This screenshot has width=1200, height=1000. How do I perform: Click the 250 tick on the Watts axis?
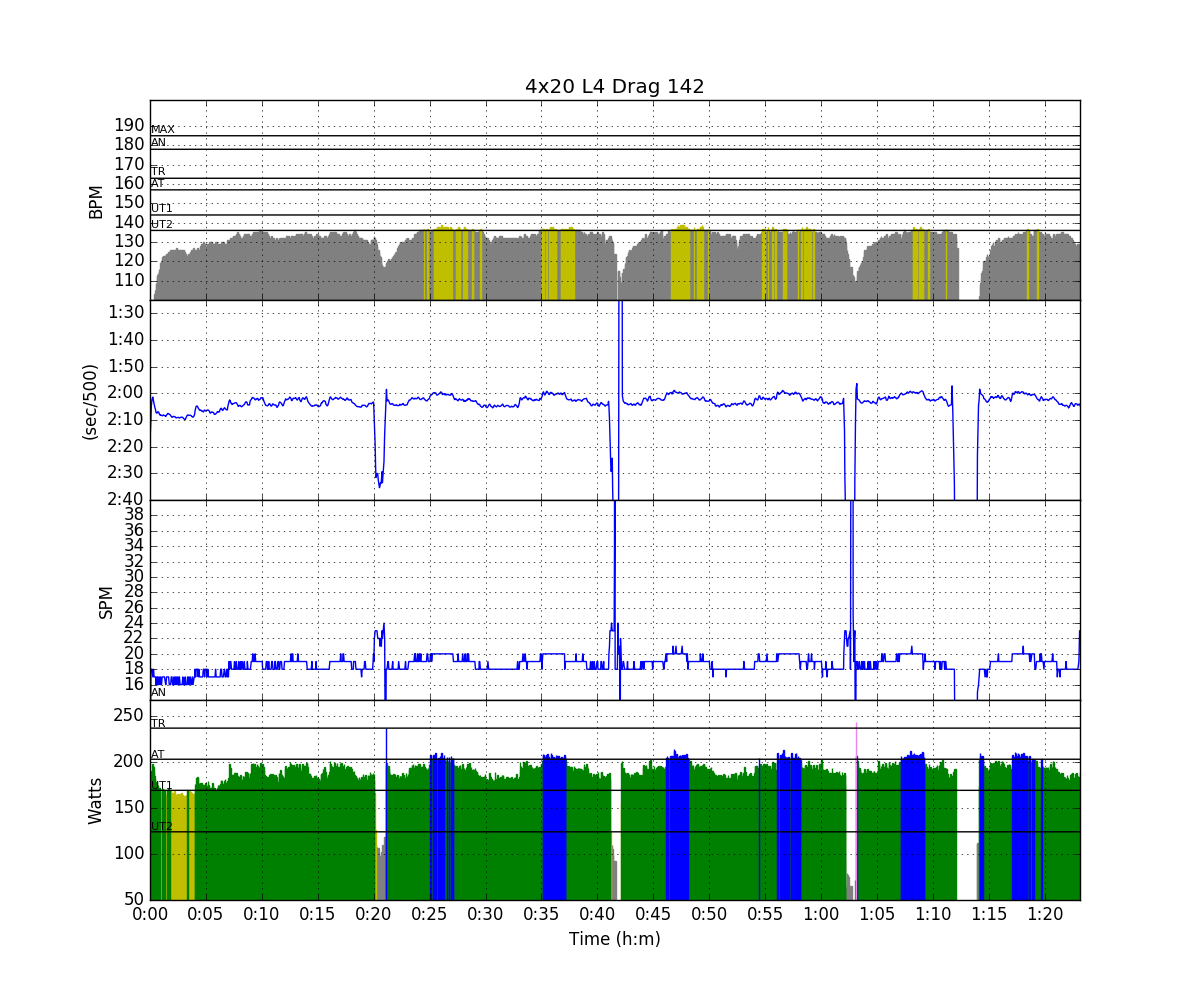(127, 715)
